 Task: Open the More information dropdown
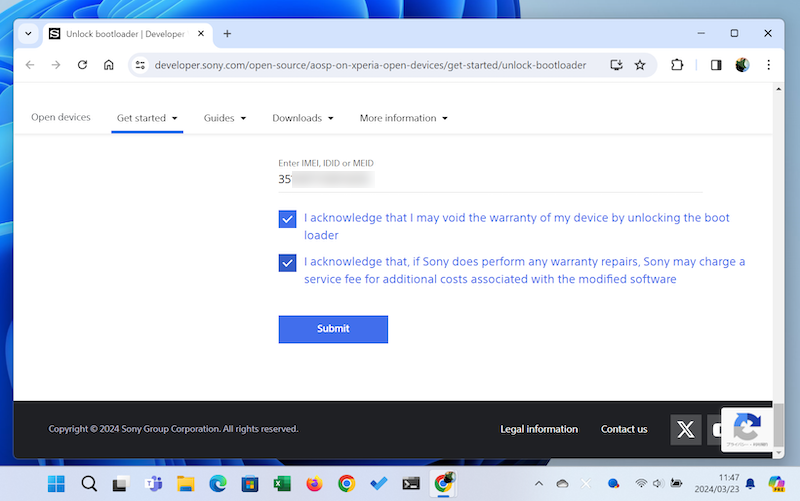403,118
